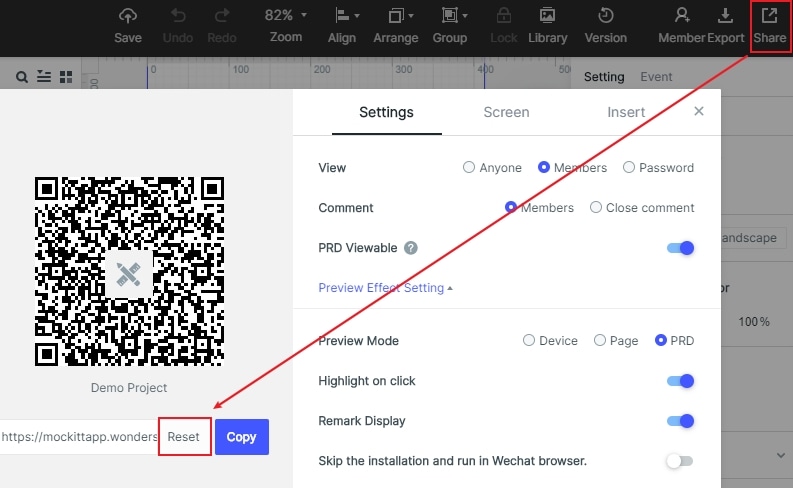This screenshot has width=793, height=488.
Task: Select Device preview mode
Action: point(528,340)
